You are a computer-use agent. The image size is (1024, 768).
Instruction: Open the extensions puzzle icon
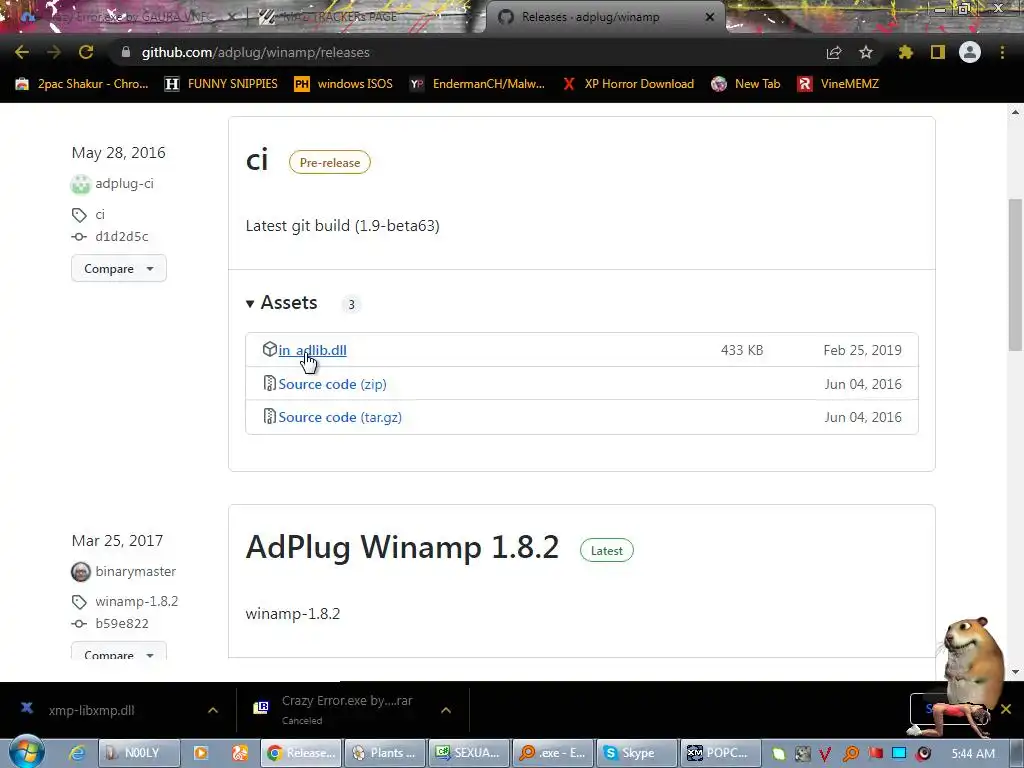(905, 52)
